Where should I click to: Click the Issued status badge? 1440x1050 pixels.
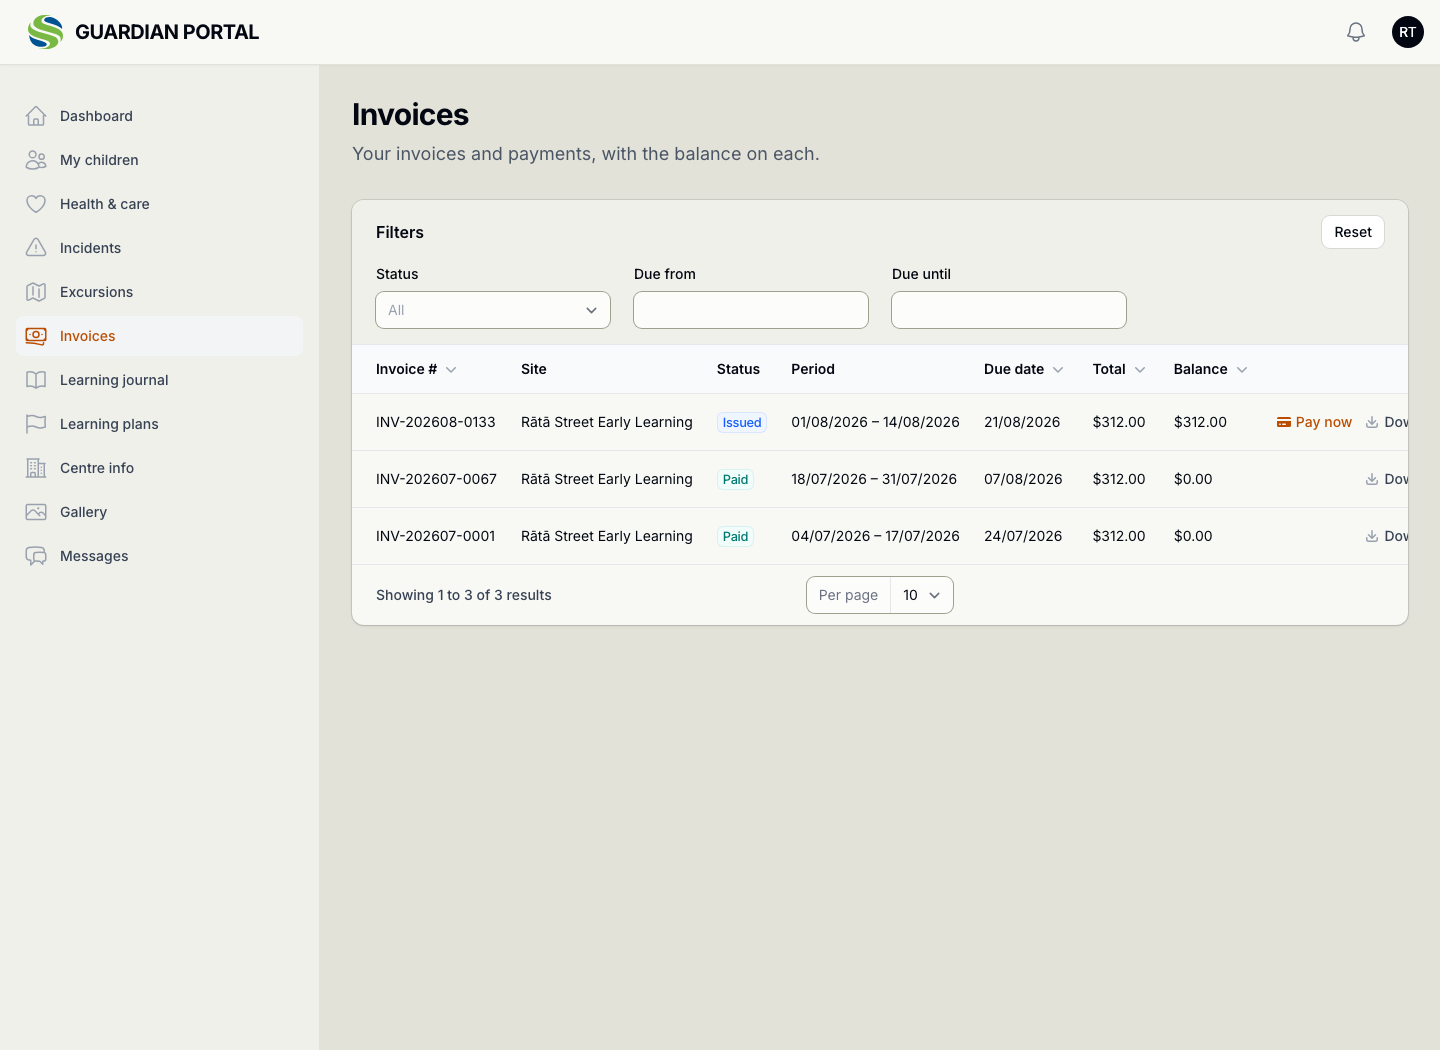tap(742, 422)
